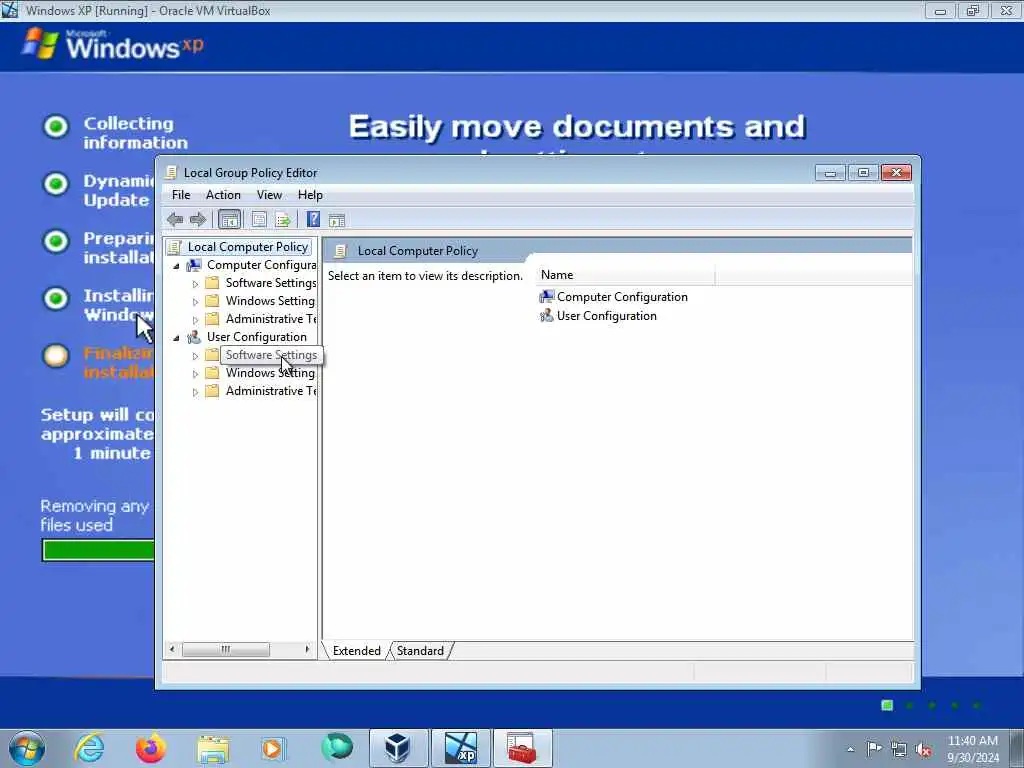
Task: Click the network tray icon
Action: tap(899, 750)
